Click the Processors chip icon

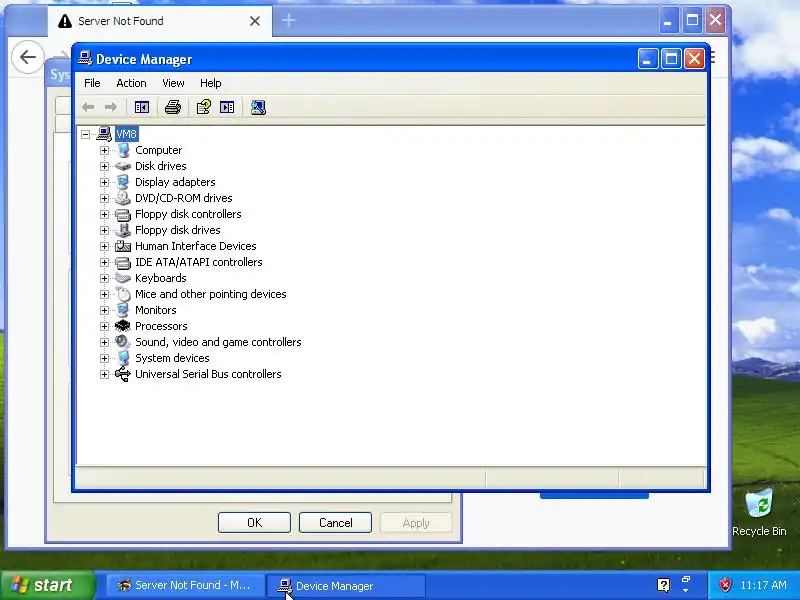click(x=123, y=326)
